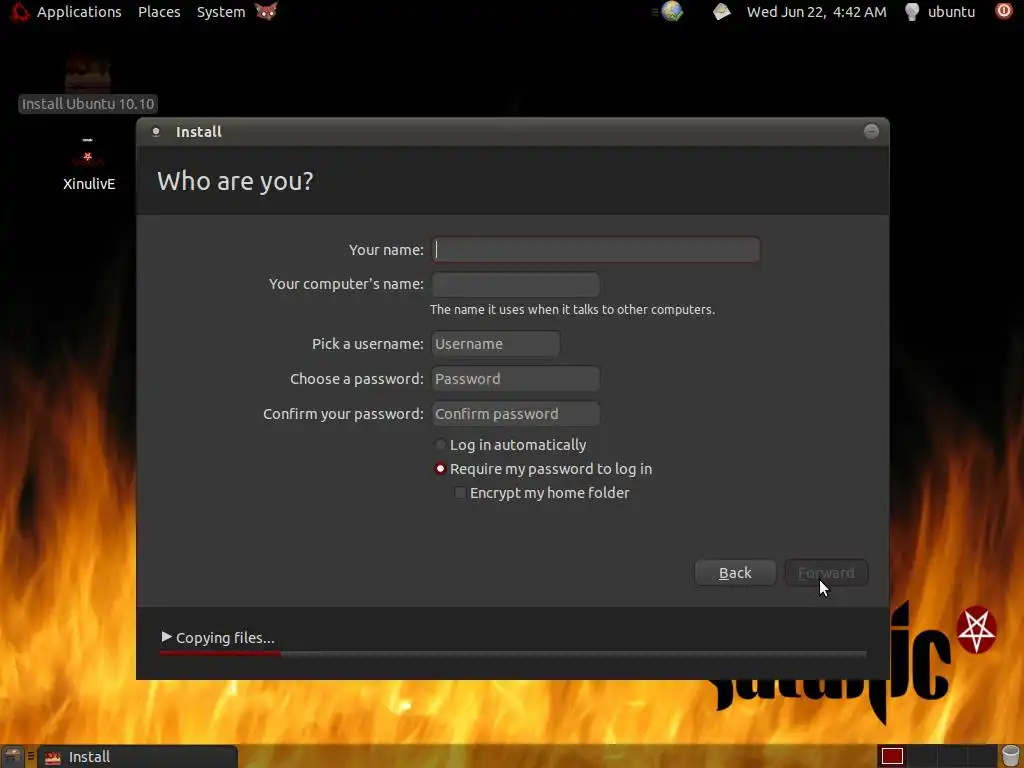The width and height of the screenshot is (1024, 768).
Task: Focus the computer's name field
Action: [x=516, y=285]
